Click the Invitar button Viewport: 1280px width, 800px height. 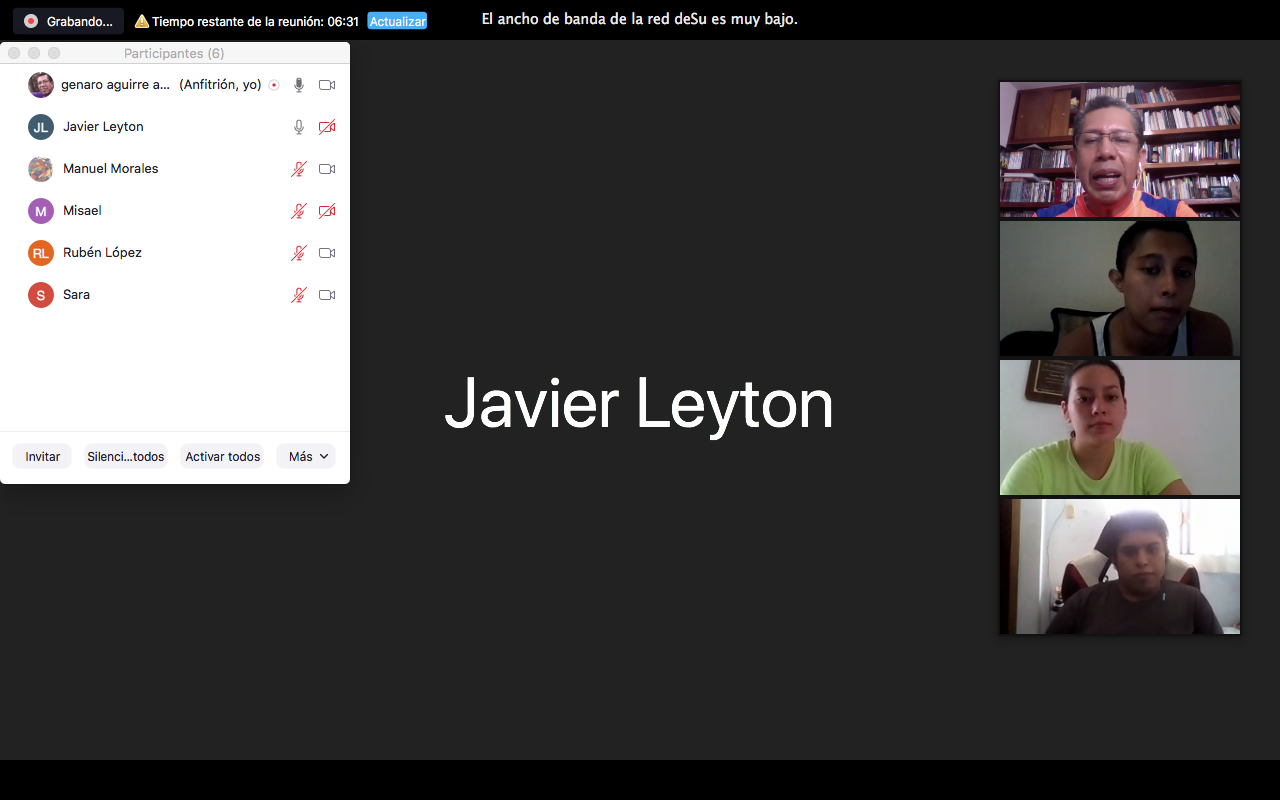42,457
